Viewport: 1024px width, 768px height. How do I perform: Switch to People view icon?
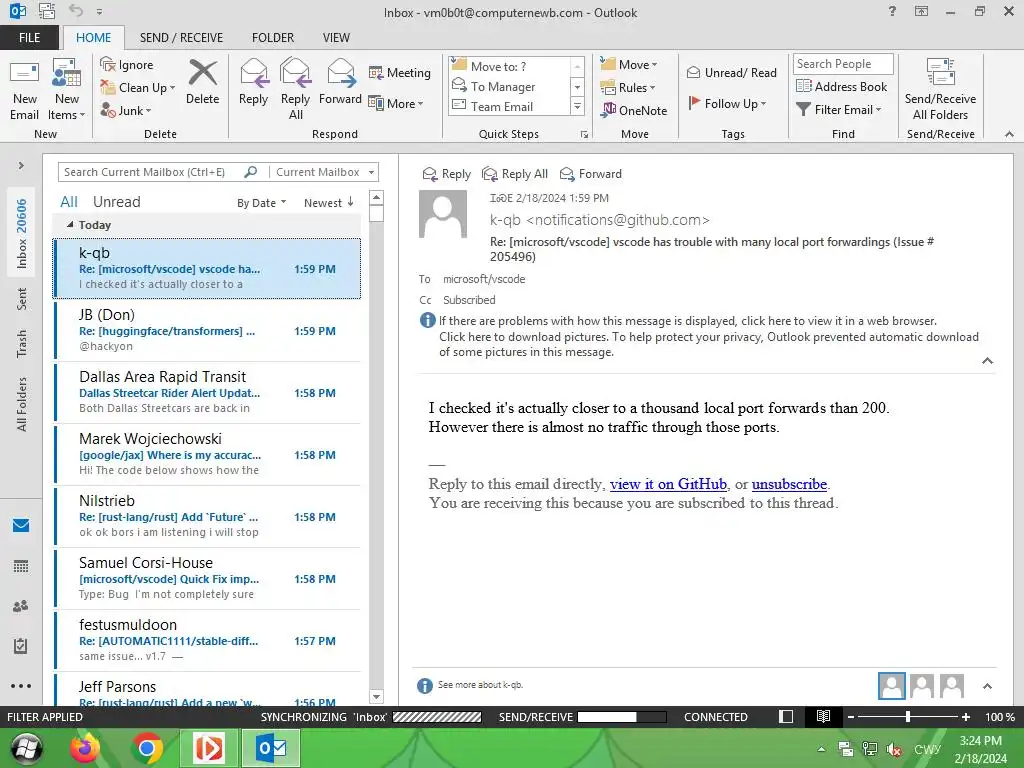(21, 606)
